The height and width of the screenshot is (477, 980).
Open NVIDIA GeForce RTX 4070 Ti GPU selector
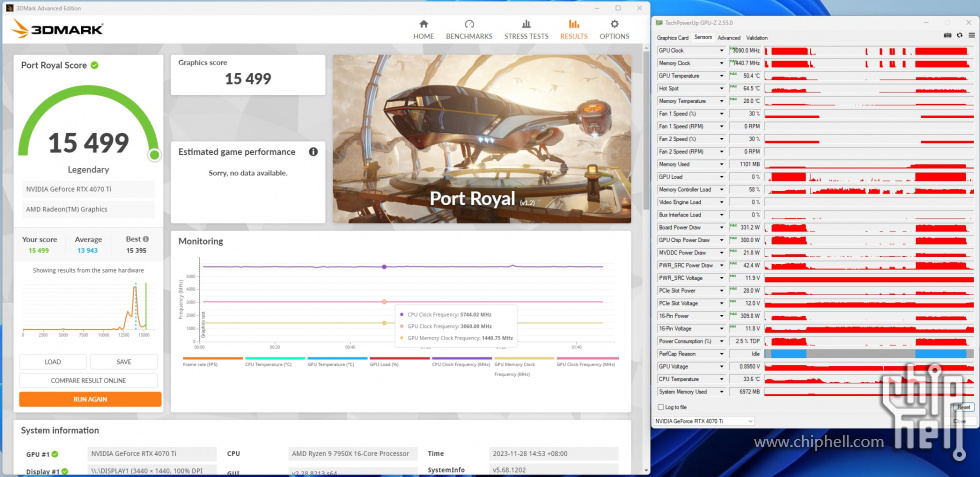pos(703,421)
